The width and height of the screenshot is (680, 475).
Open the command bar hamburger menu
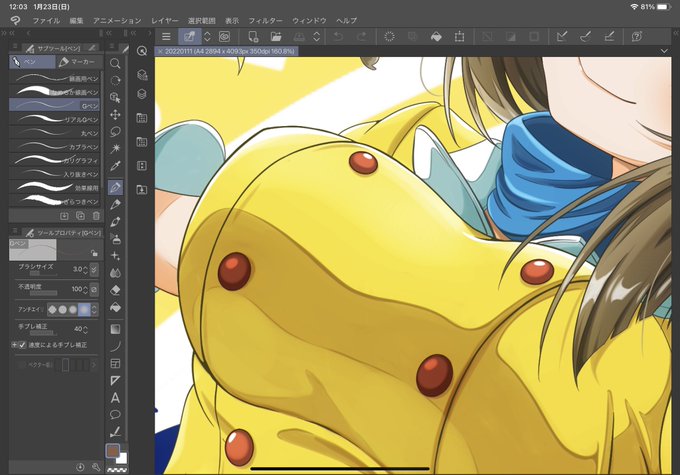pos(166,36)
